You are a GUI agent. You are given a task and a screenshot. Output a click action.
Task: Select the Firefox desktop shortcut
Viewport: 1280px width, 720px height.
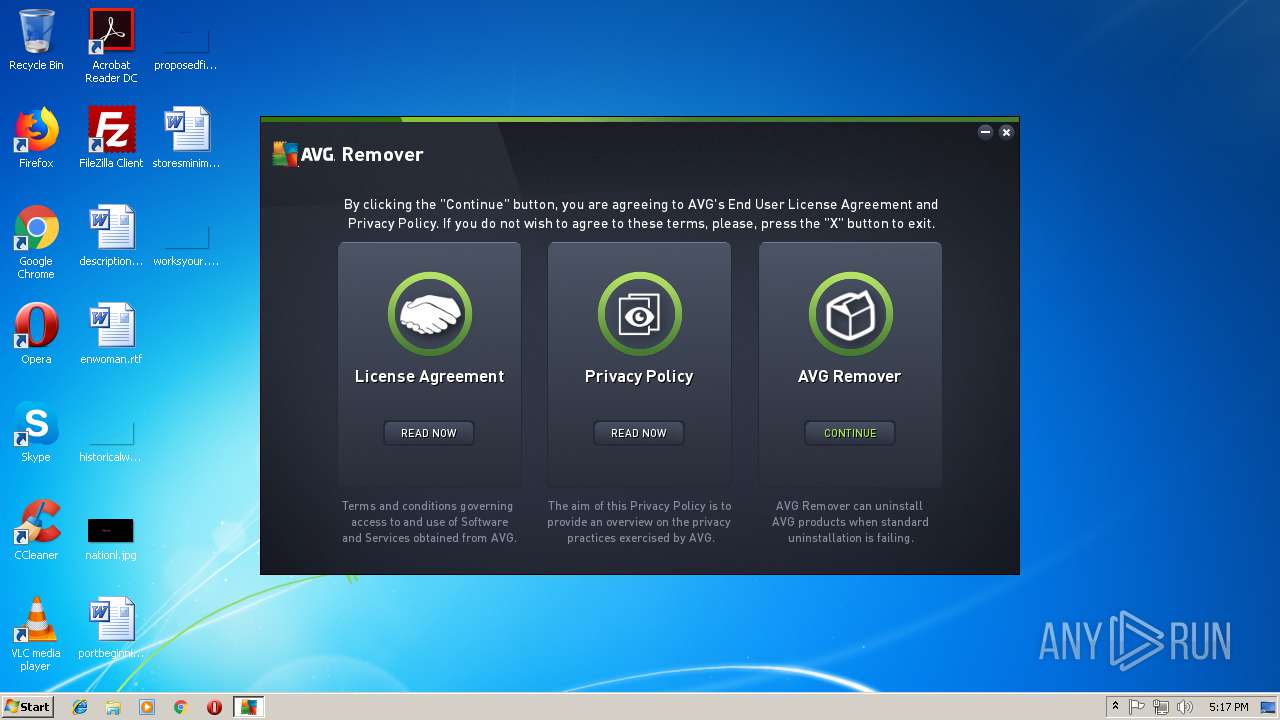click(36, 138)
